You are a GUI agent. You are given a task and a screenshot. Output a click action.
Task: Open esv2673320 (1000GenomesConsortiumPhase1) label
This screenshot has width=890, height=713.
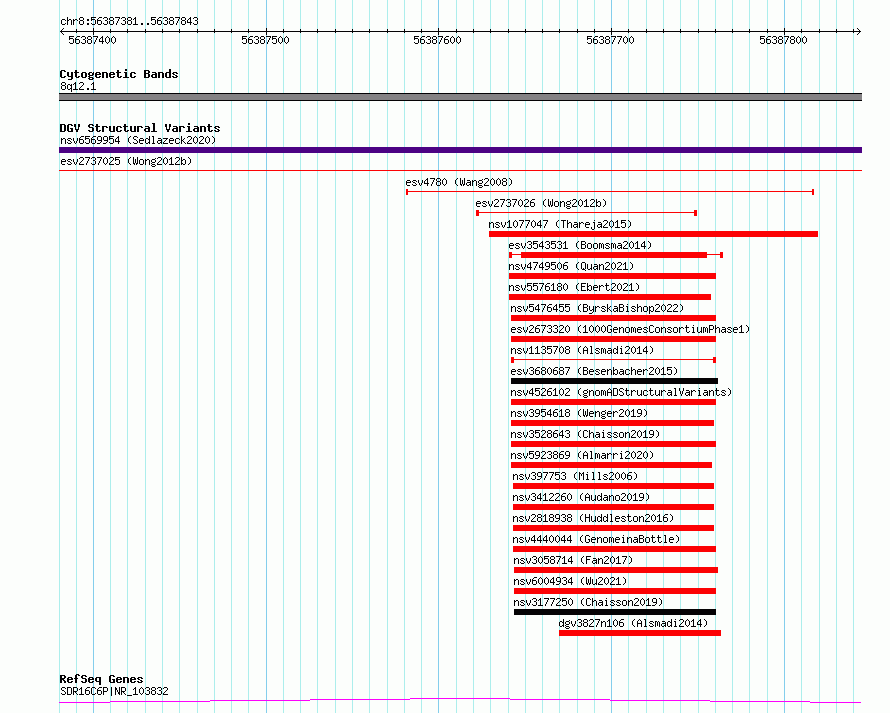[x=630, y=329]
